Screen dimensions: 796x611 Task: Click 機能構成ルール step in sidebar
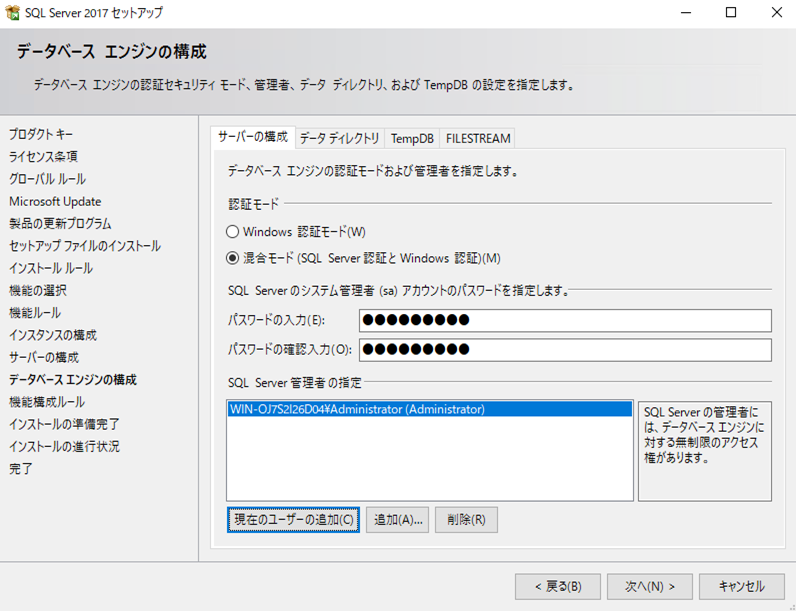coord(47,402)
